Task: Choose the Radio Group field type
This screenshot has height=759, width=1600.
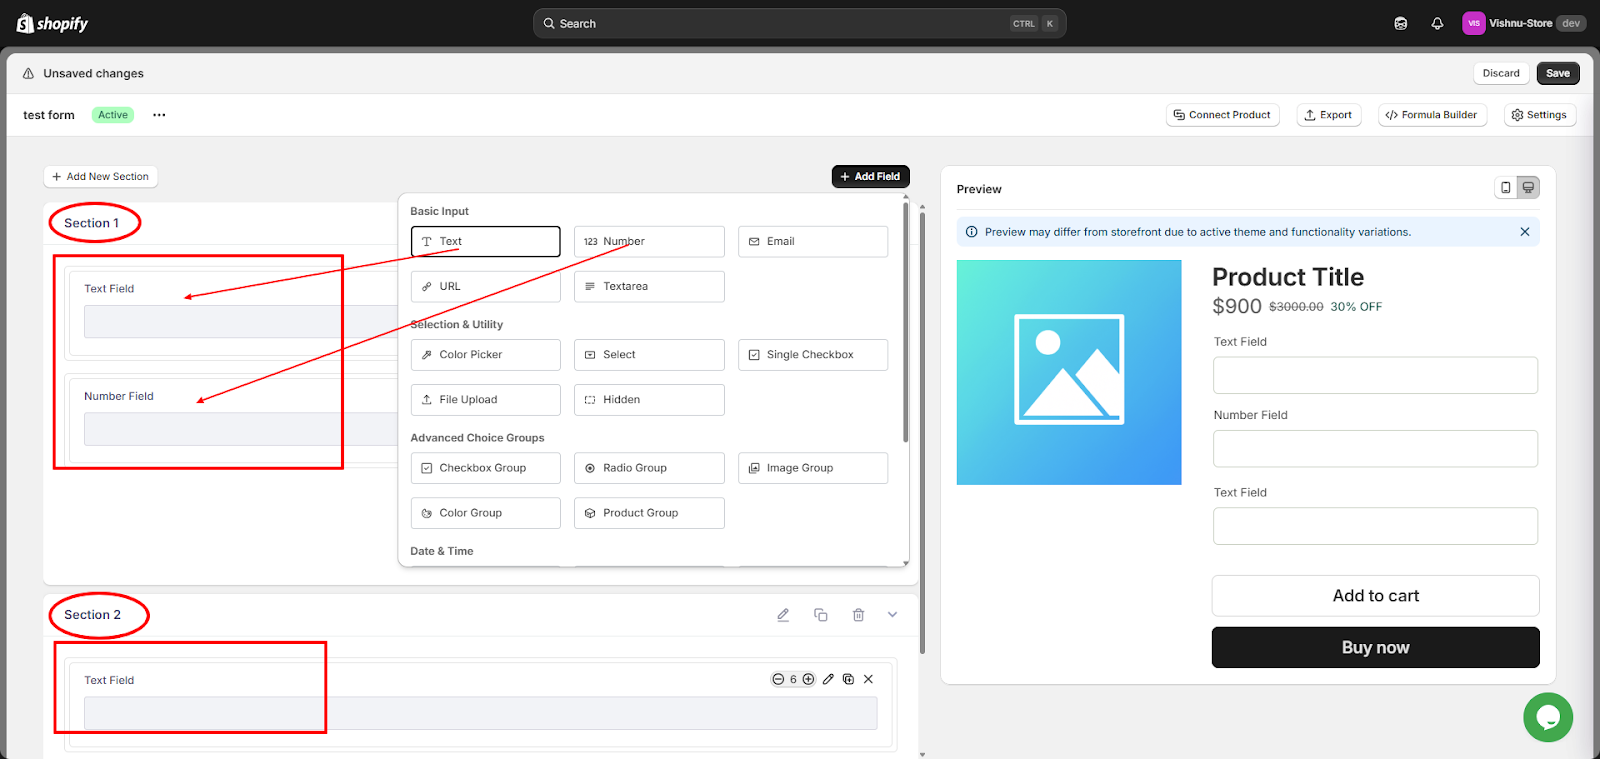Action: [648, 468]
